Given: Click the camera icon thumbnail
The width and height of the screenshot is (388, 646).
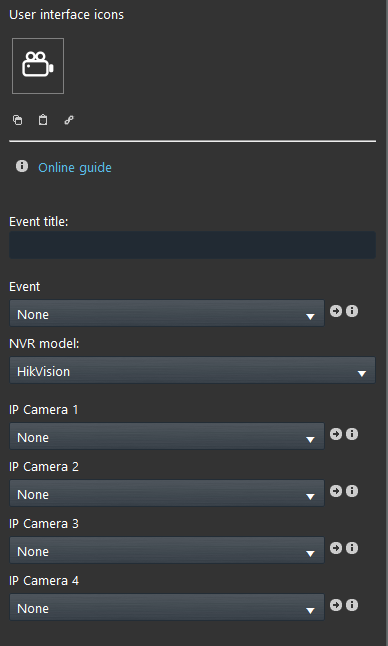Looking at the screenshot, I should click(38, 66).
